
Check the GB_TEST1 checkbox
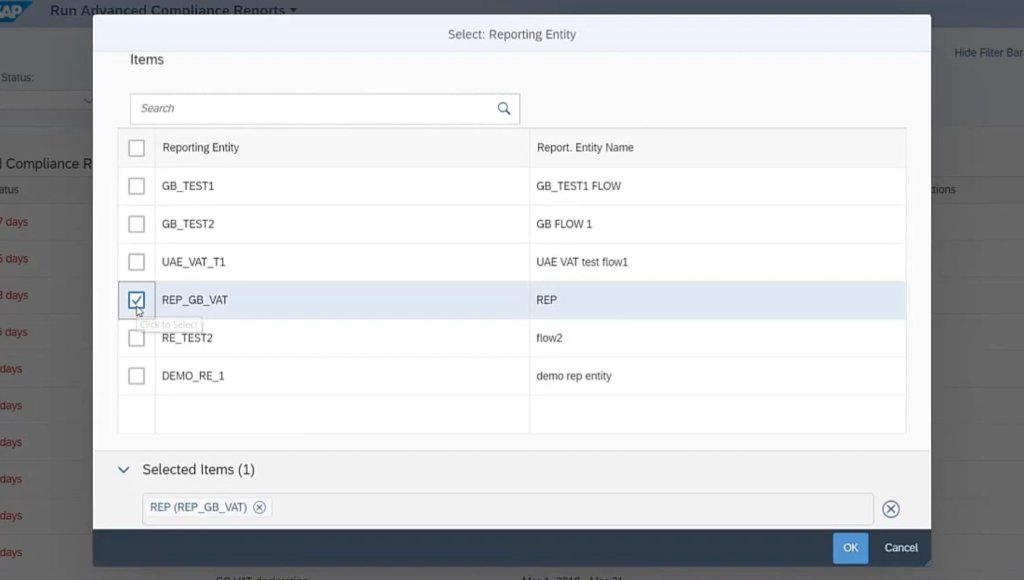[x=137, y=186]
